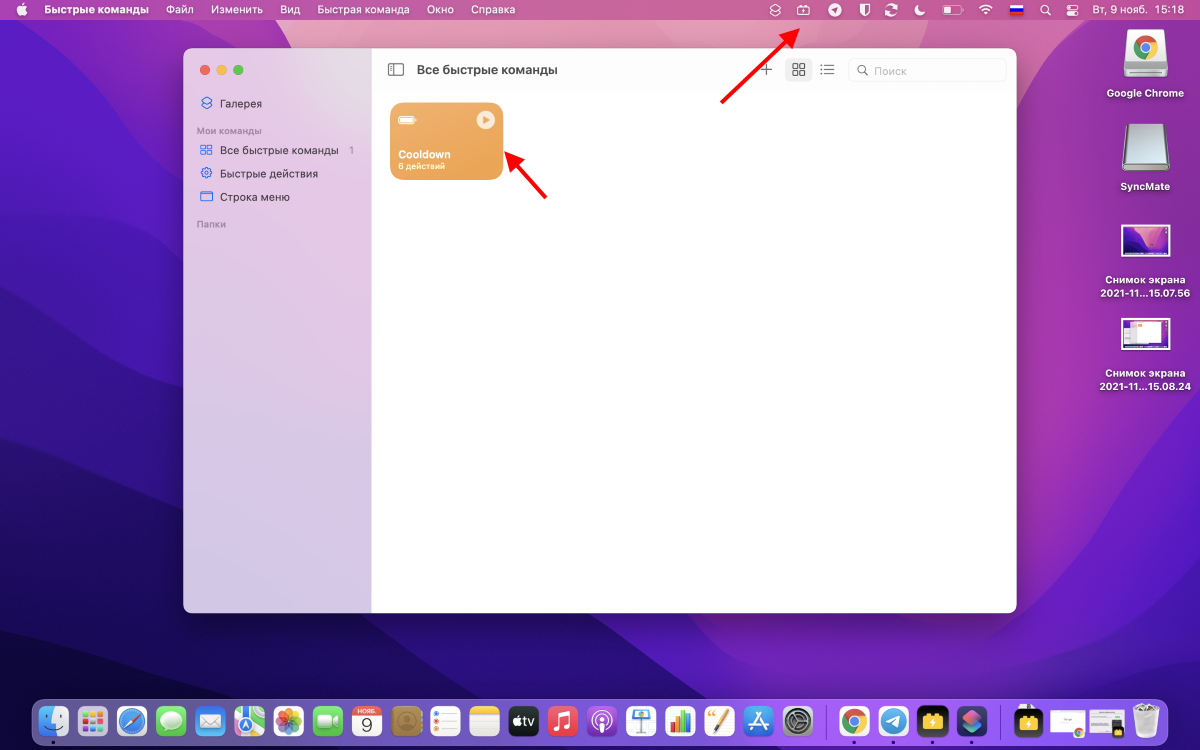
Task: Open the Быстрые команды app menu
Action: (96, 9)
